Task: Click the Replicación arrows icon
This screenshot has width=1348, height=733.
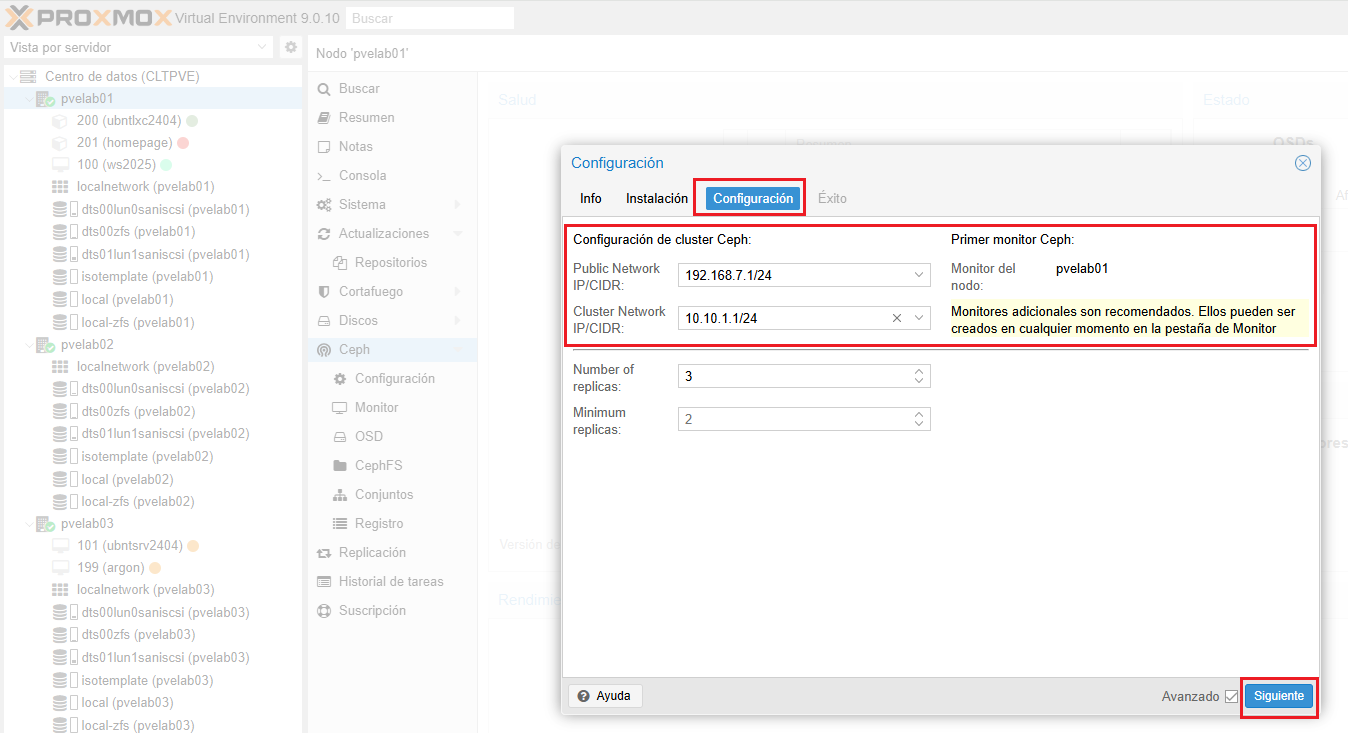Action: point(324,553)
